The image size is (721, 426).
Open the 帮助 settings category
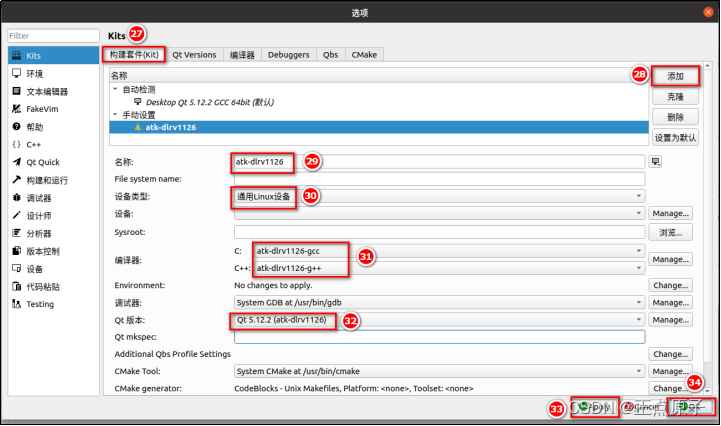coord(53,127)
